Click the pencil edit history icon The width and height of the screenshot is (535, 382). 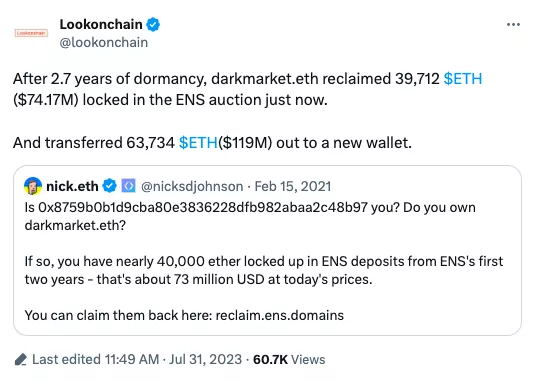click(x=21, y=359)
